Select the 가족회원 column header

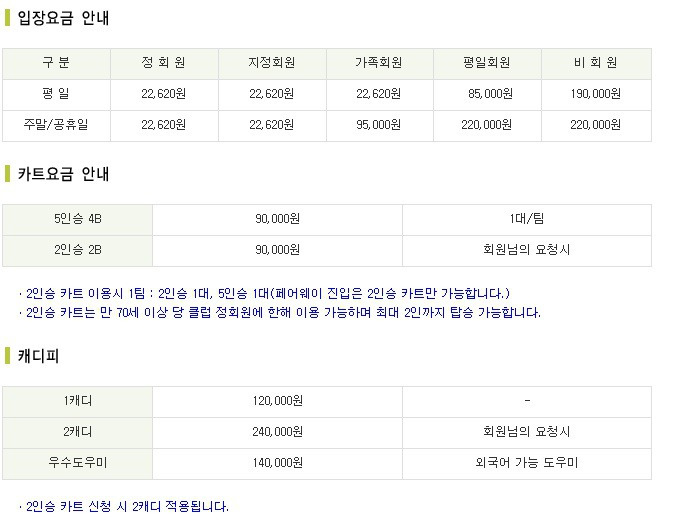pyautogui.click(x=379, y=63)
